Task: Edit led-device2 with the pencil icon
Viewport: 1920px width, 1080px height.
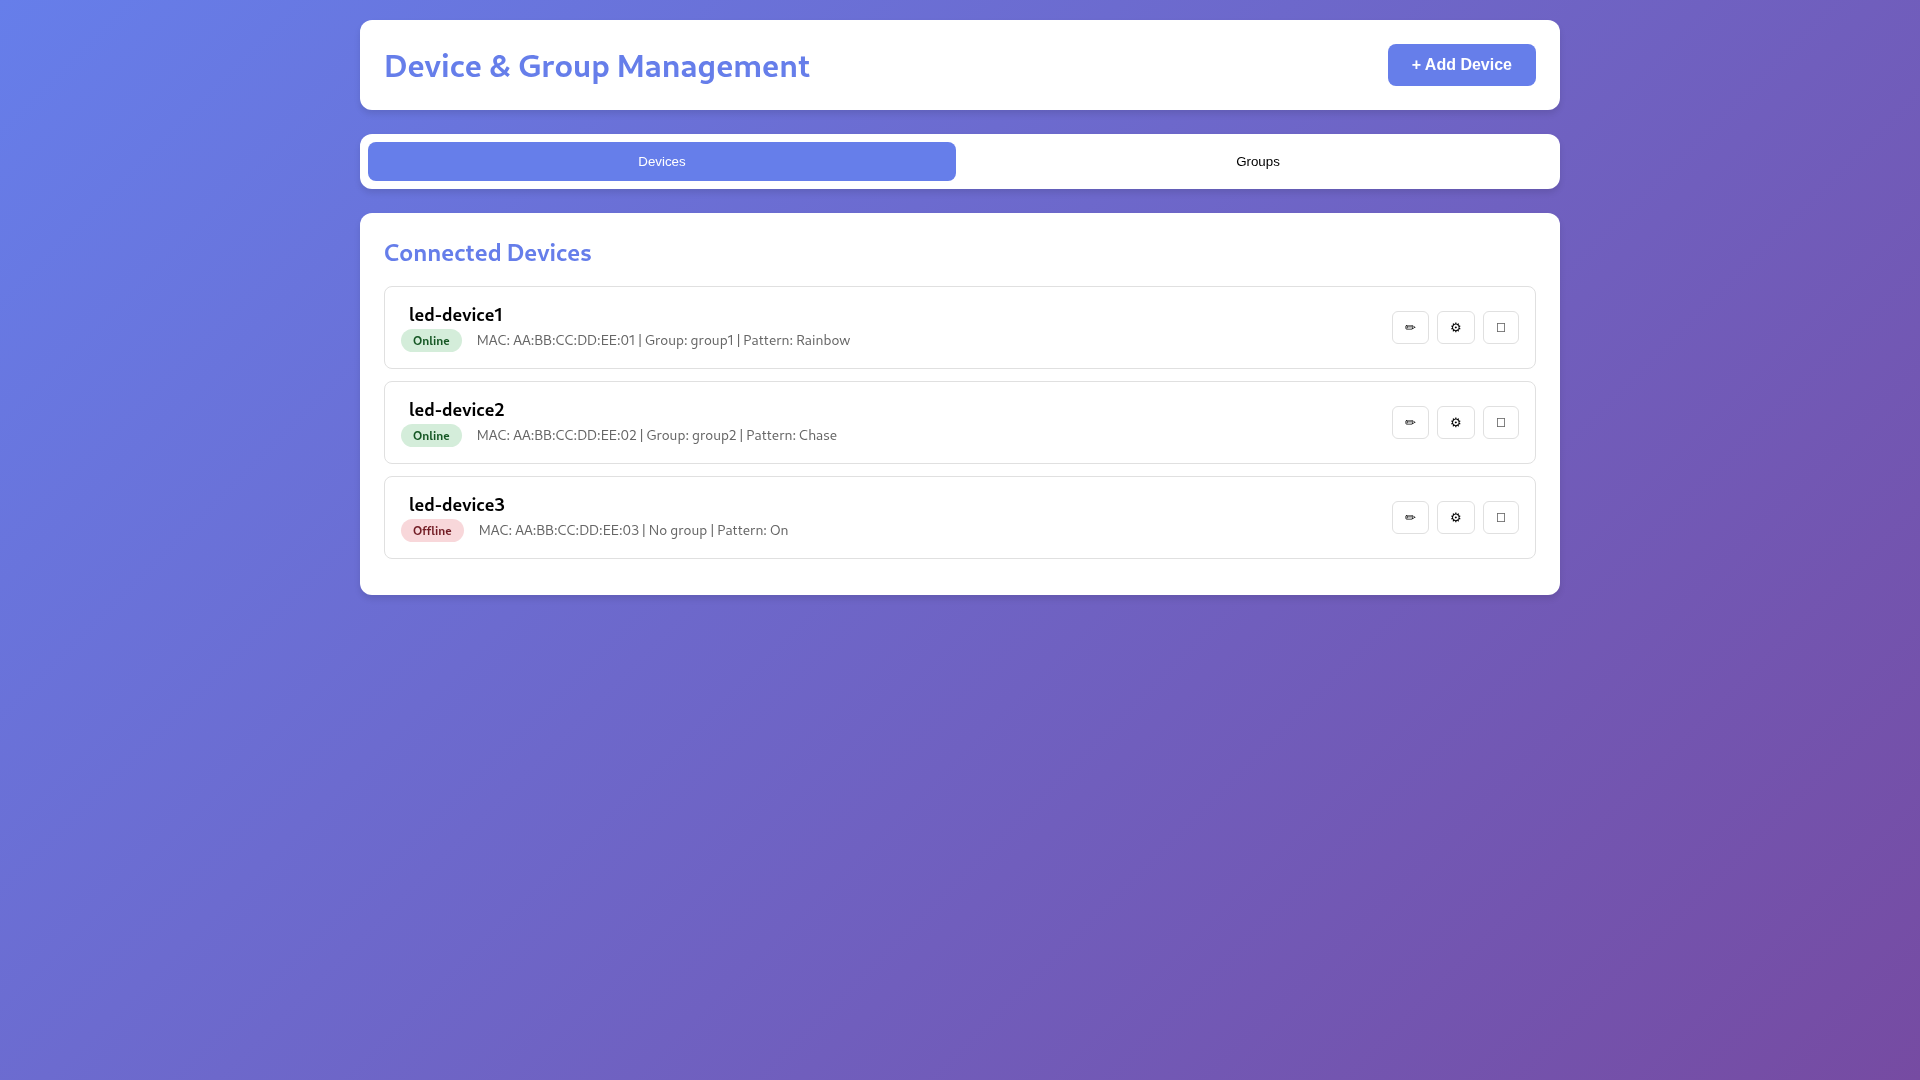Action: coord(1410,422)
